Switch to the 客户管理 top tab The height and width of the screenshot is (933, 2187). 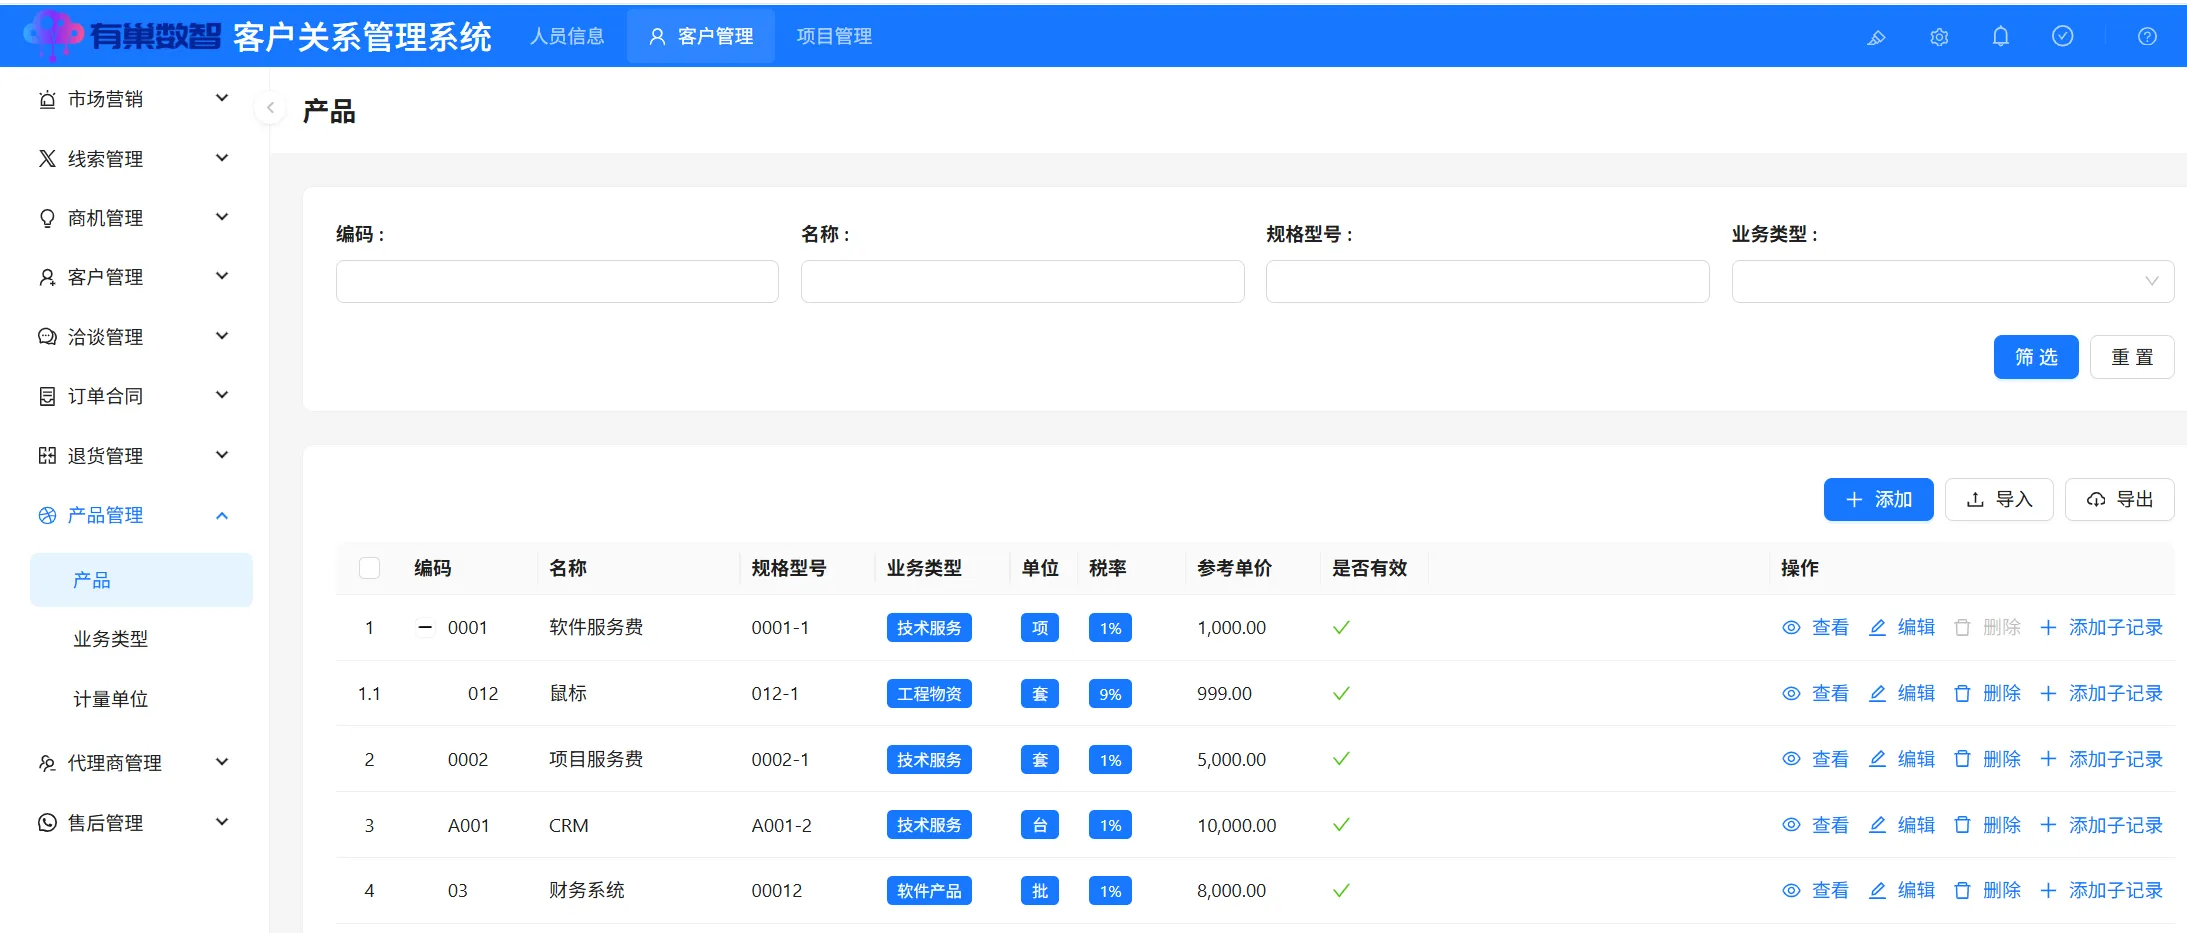(701, 36)
